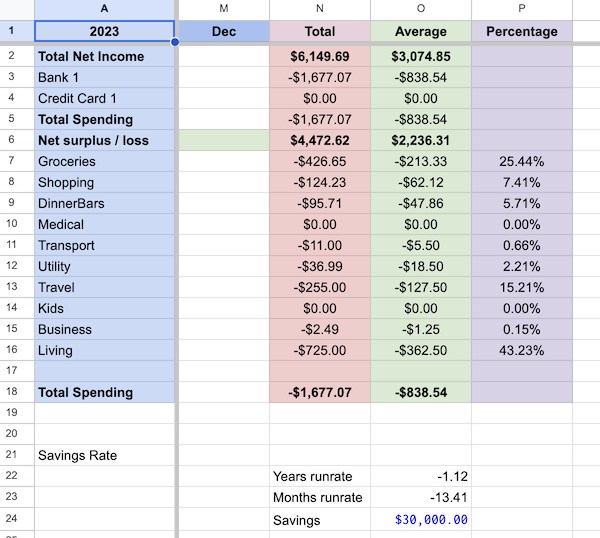
Task: Select the $4,472.62 net surplus cell
Action: [x=320, y=140]
